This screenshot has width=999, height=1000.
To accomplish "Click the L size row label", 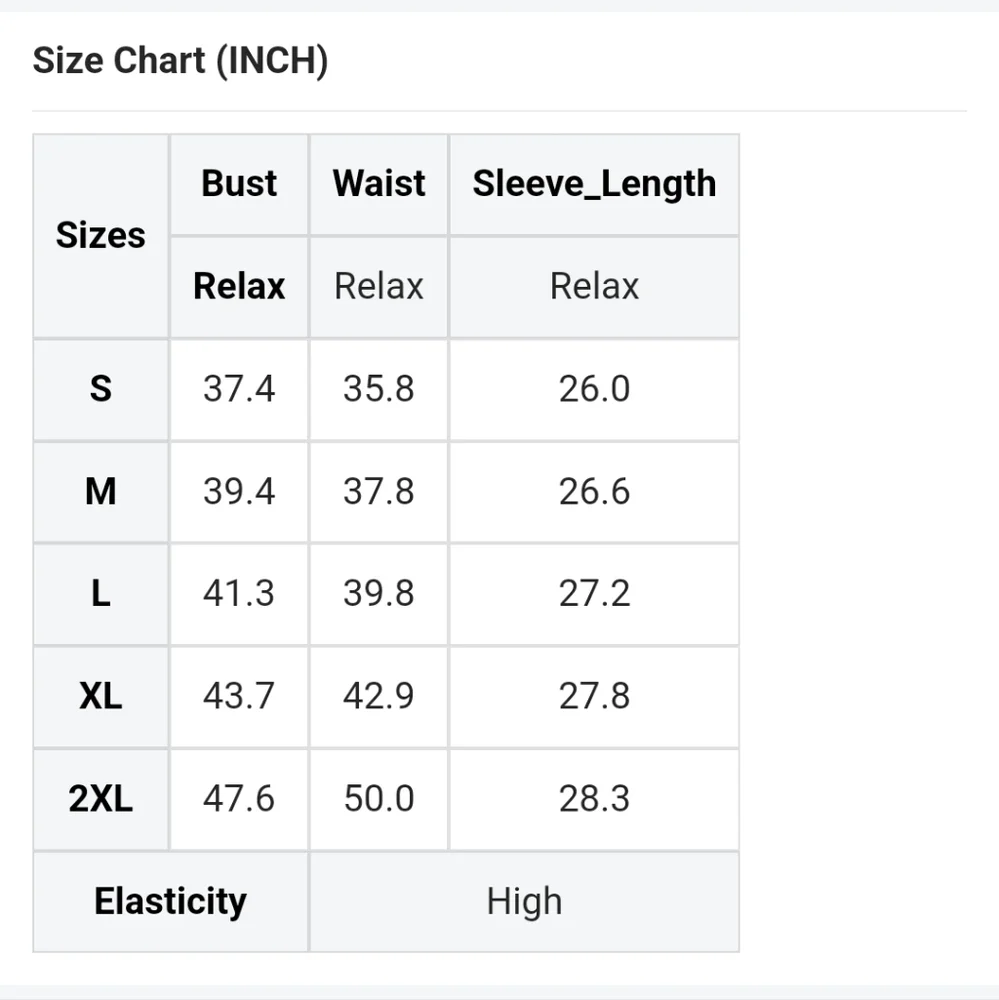I will (101, 593).
